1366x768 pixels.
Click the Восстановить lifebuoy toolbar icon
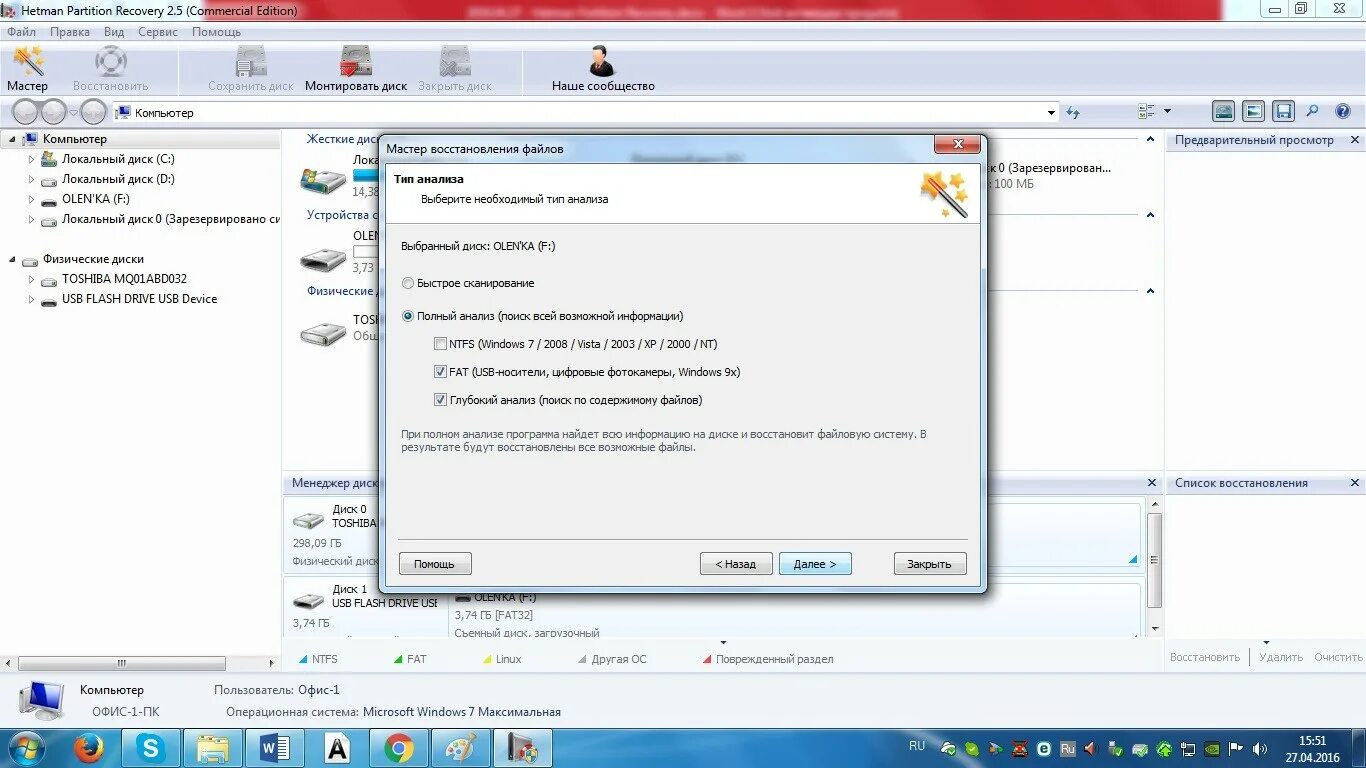pyautogui.click(x=110, y=69)
